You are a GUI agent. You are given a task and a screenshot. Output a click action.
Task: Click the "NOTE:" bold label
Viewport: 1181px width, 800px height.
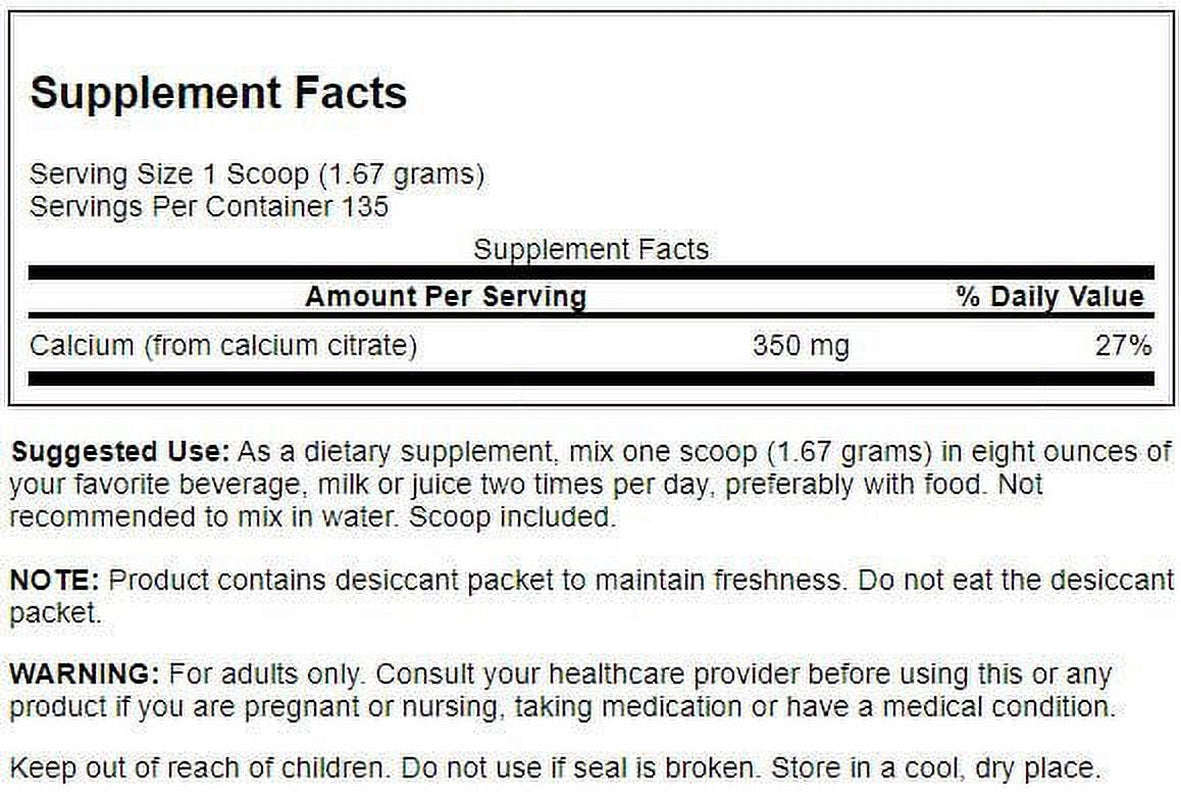click(x=55, y=579)
